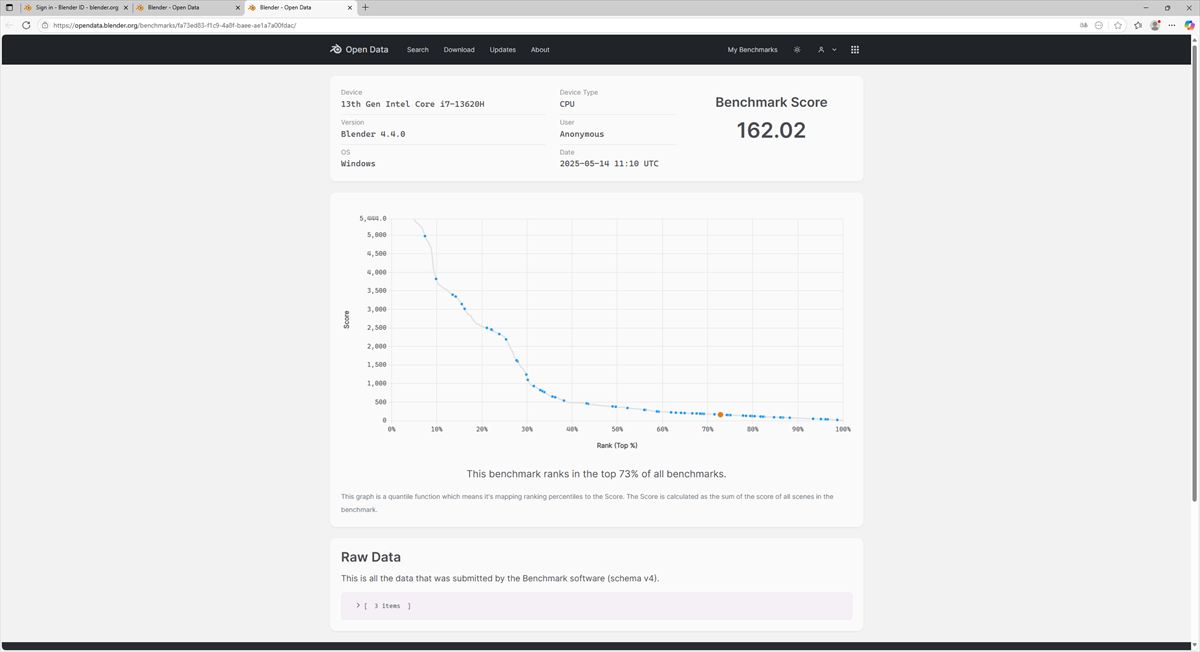Screen dimensions: 1200x652
Task: Open the tab actions menu icon
Action: (x=9, y=7)
